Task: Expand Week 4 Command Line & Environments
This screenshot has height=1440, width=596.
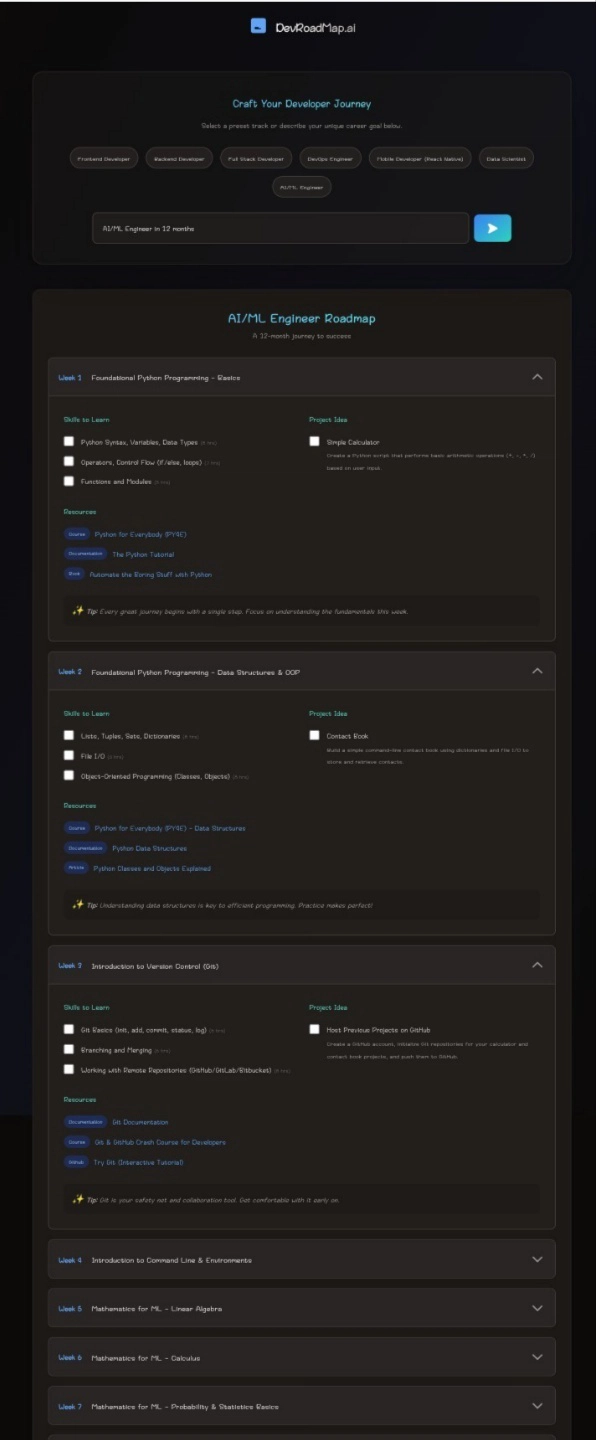Action: pos(301,1260)
